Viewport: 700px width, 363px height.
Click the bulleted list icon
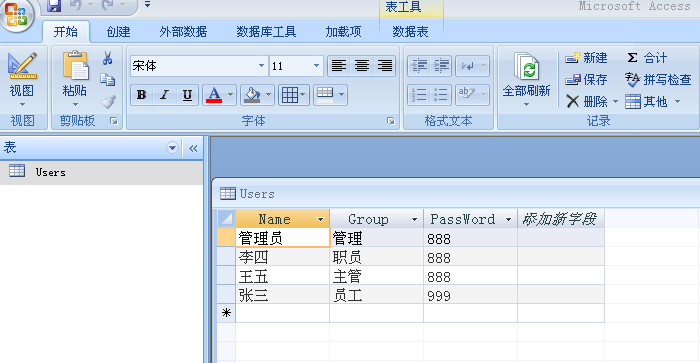tap(441, 95)
